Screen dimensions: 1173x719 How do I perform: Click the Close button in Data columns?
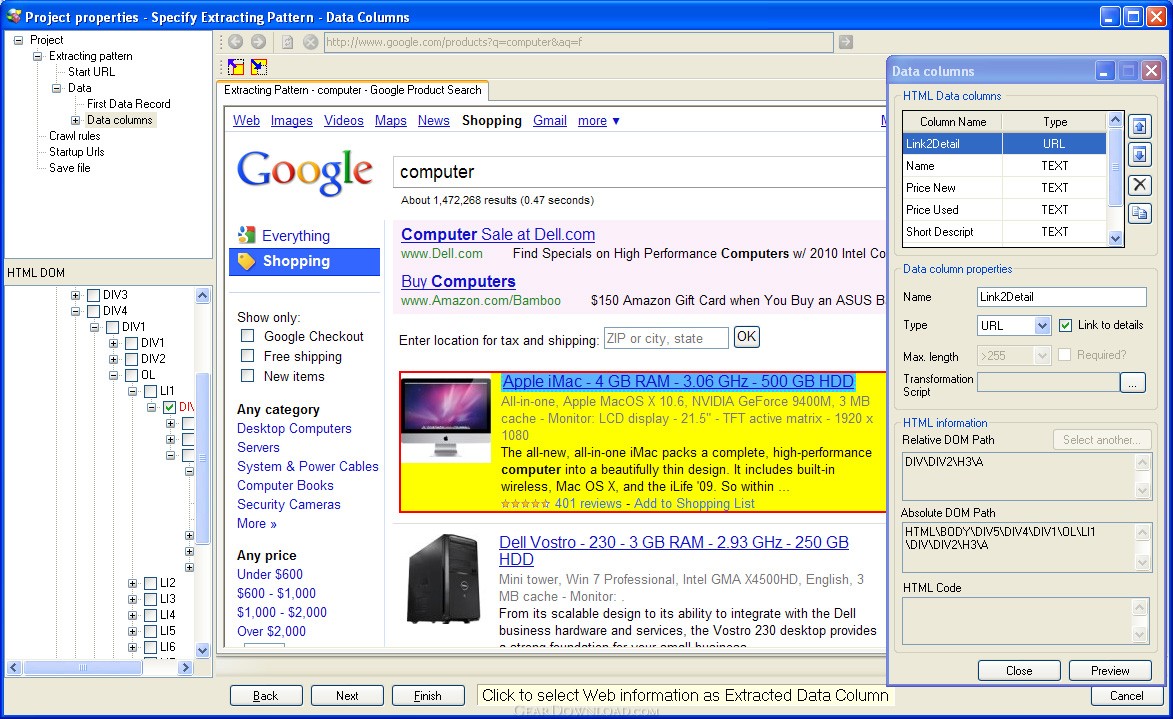click(x=1019, y=671)
